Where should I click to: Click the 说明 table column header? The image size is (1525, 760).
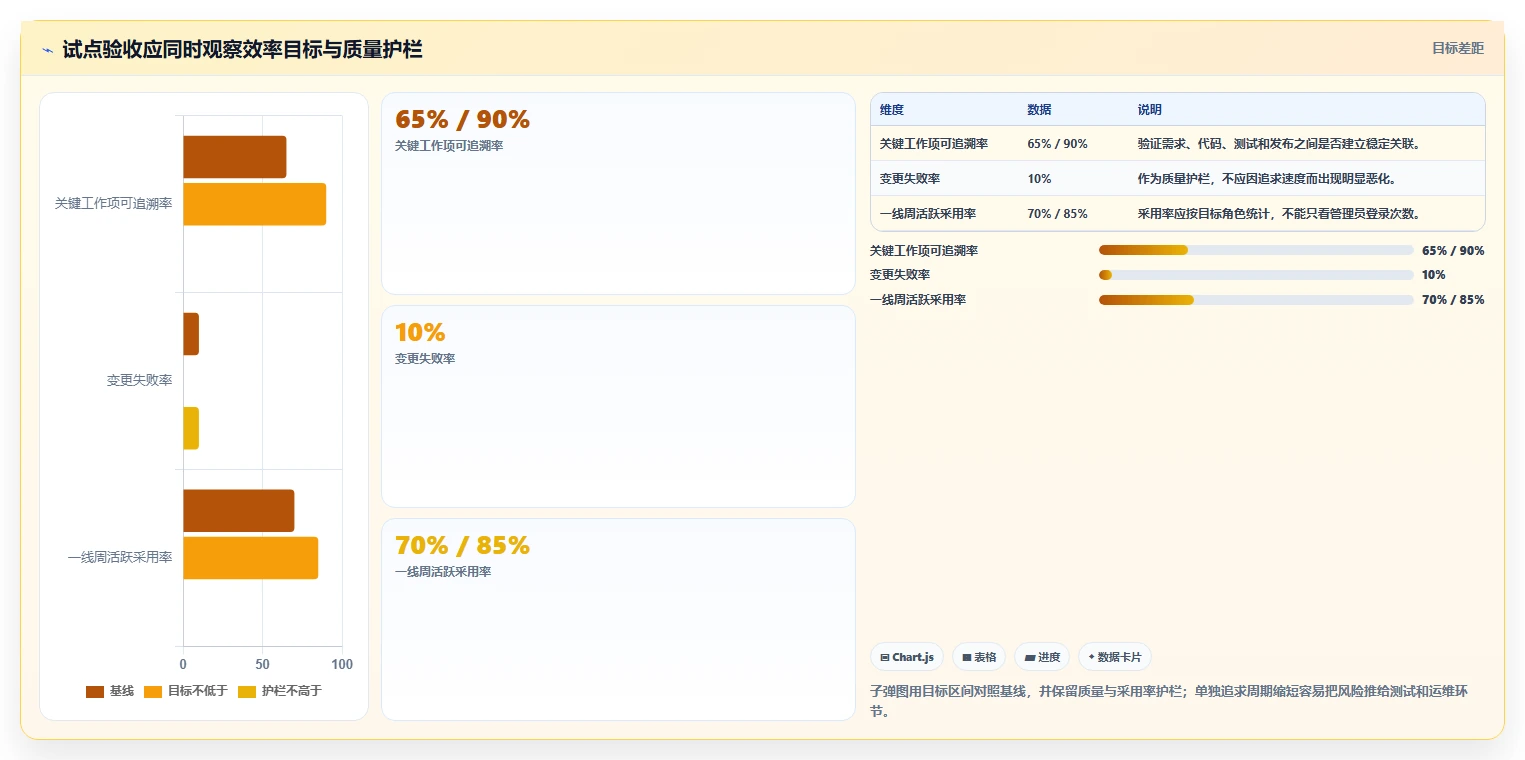click(x=1149, y=110)
